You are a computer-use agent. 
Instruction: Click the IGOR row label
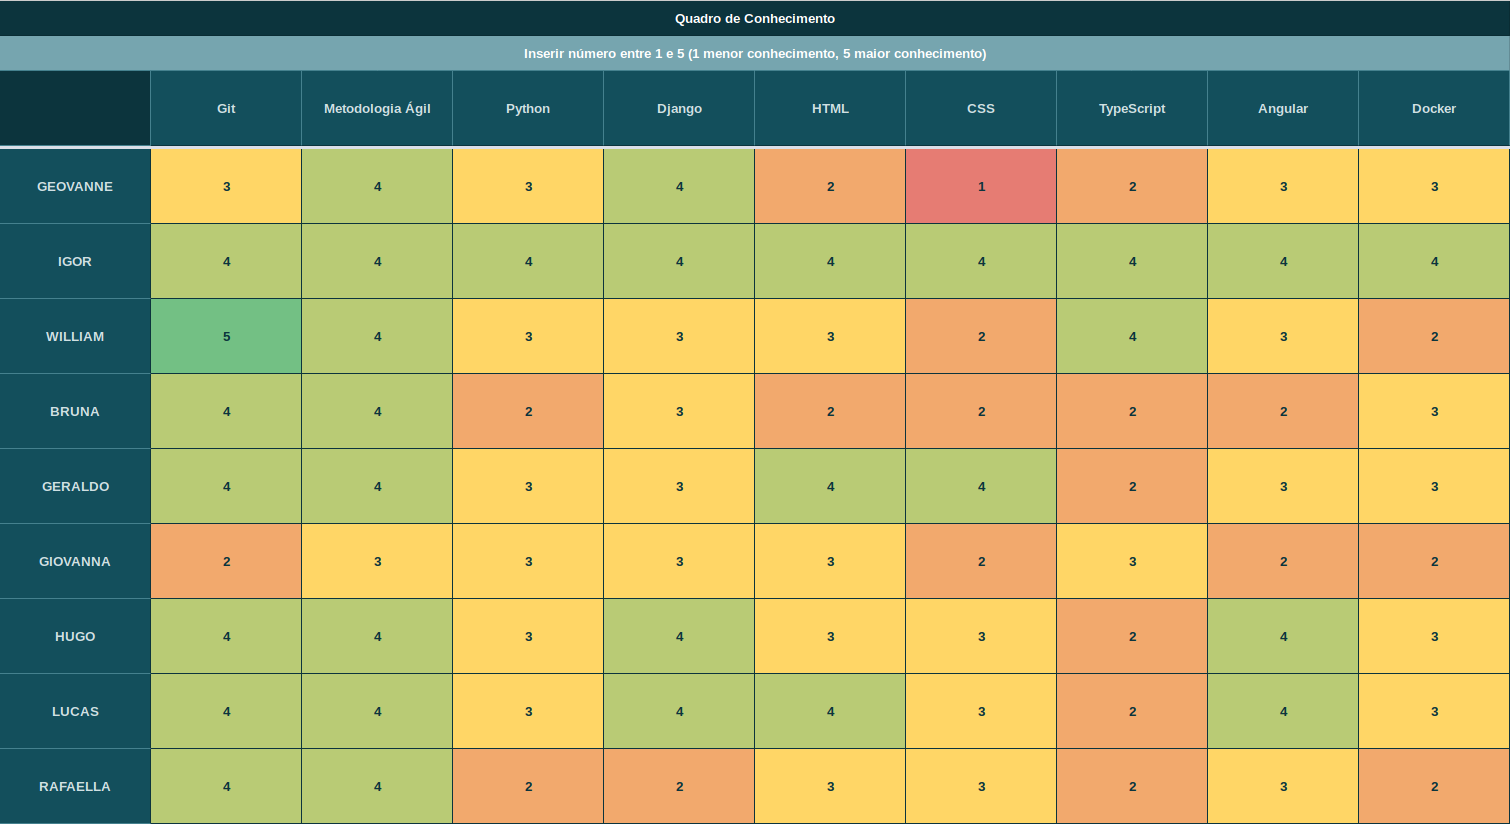[75, 261]
